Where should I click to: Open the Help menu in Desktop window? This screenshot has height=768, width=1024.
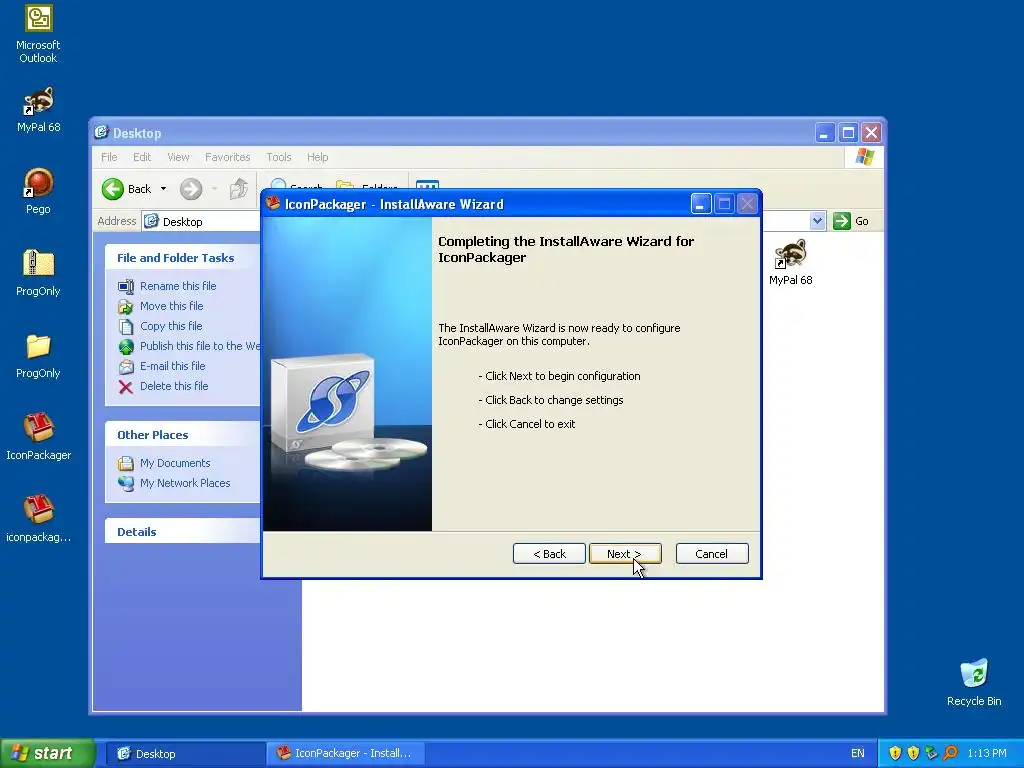coord(317,157)
